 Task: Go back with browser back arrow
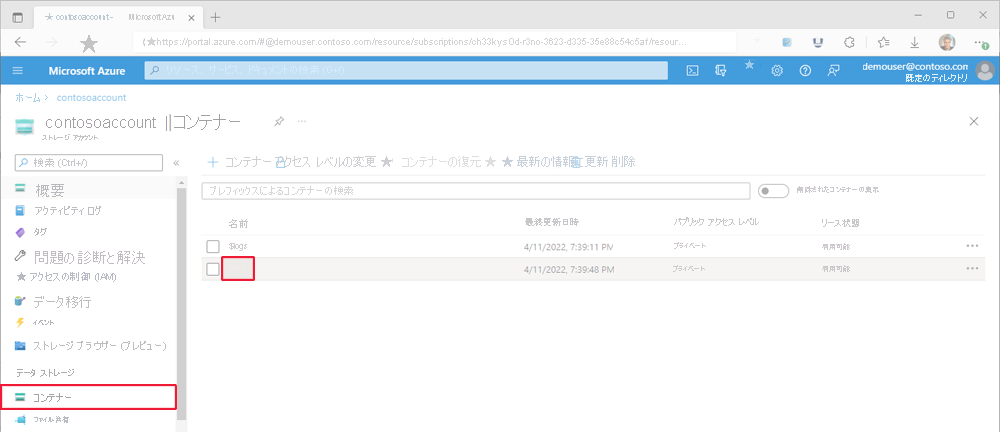(20, 42)
